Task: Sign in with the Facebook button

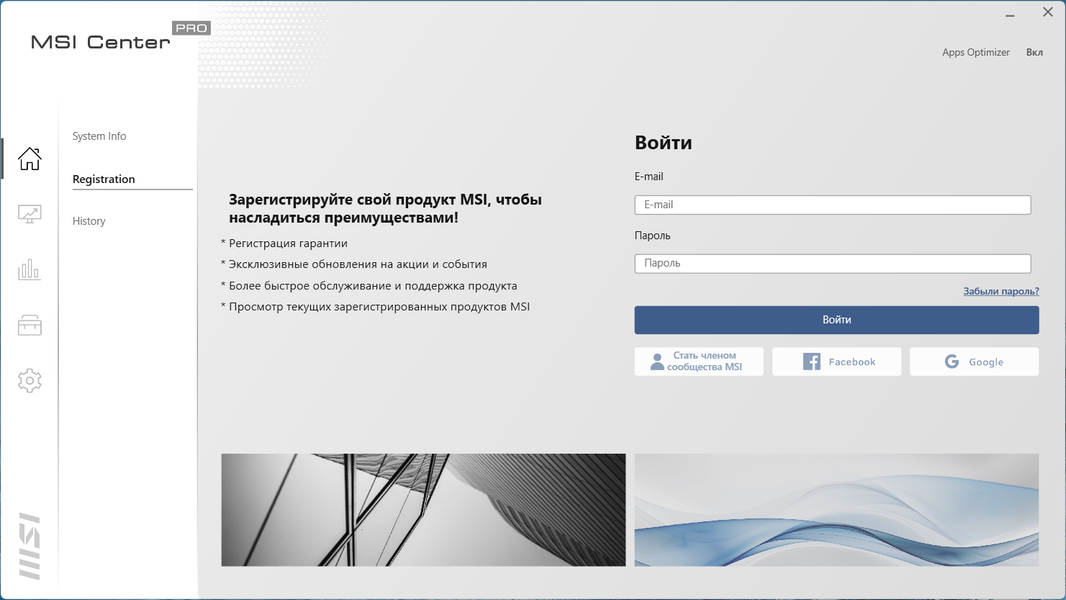Action: click(836, 361)
